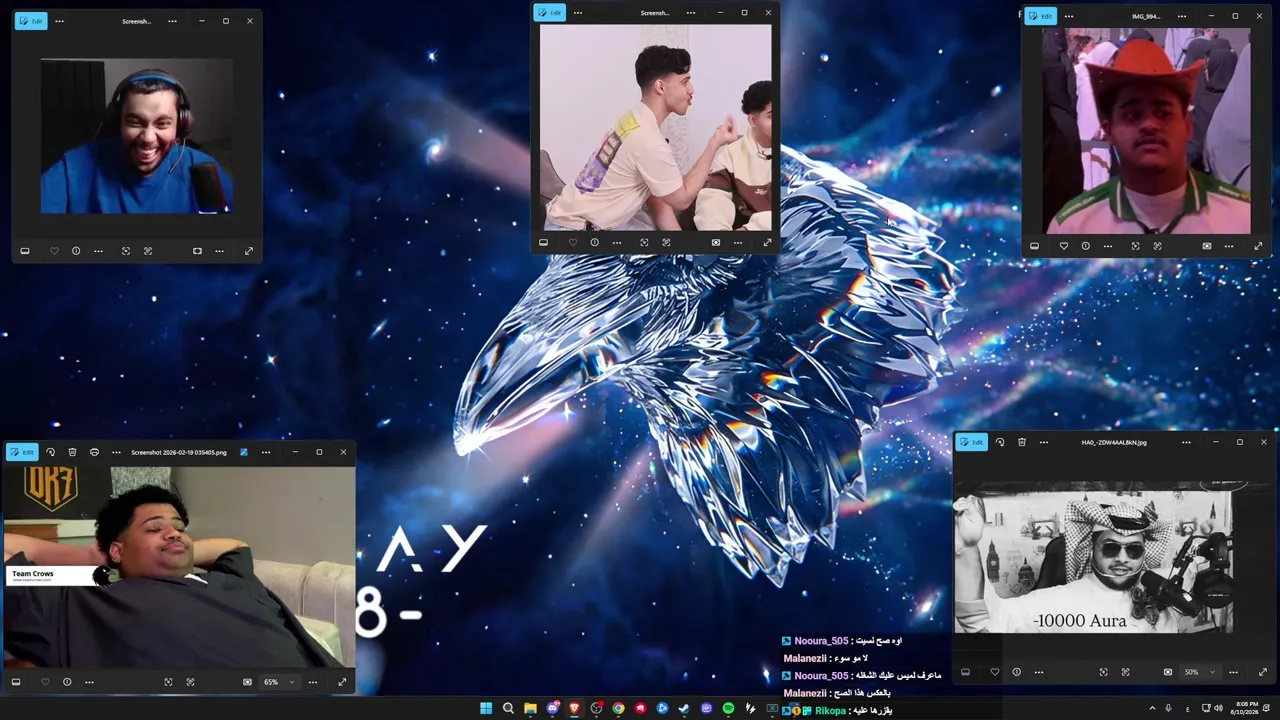1280x720 pixels.
Task: Show file info in the top-left headphones photo window
Action: pyautogui.click(x=76, y=251)
